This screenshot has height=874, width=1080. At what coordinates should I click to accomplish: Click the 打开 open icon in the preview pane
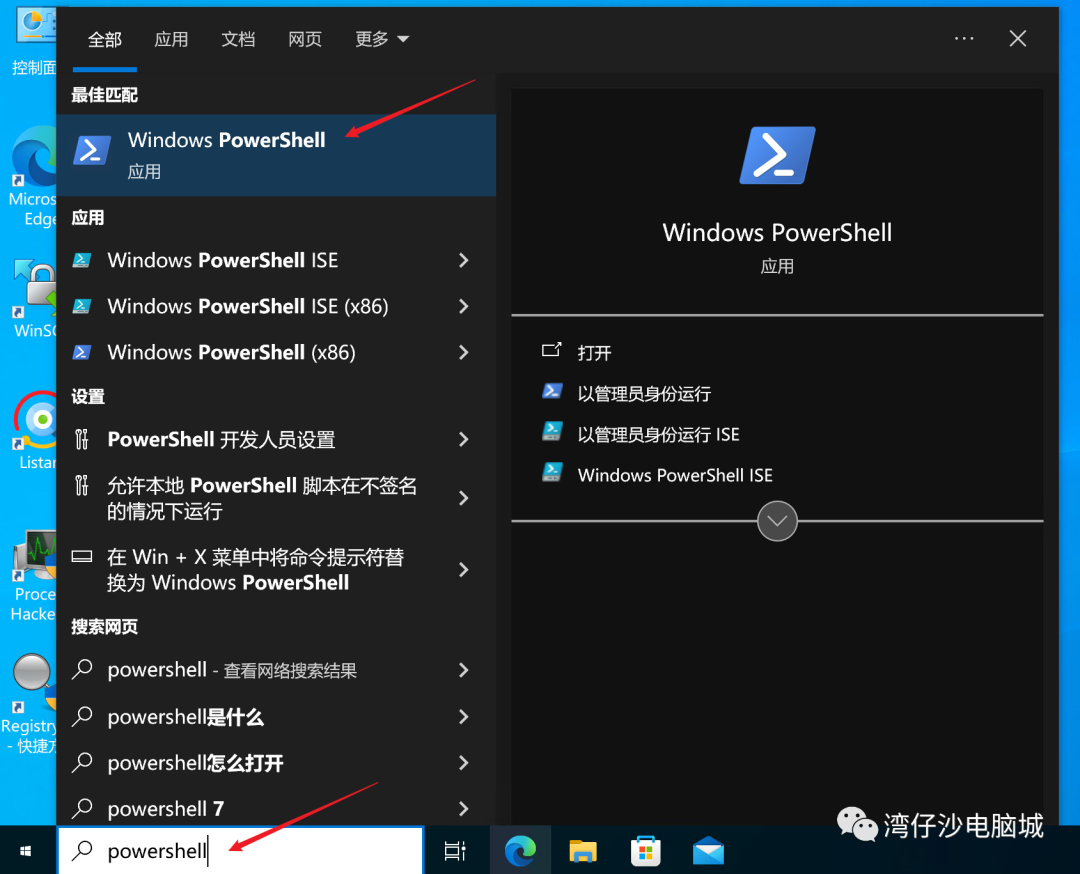[552, 350]
